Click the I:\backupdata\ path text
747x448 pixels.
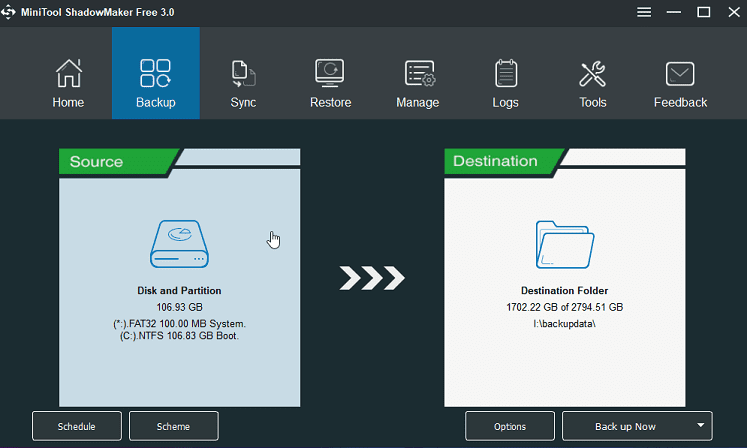(565, 324)
